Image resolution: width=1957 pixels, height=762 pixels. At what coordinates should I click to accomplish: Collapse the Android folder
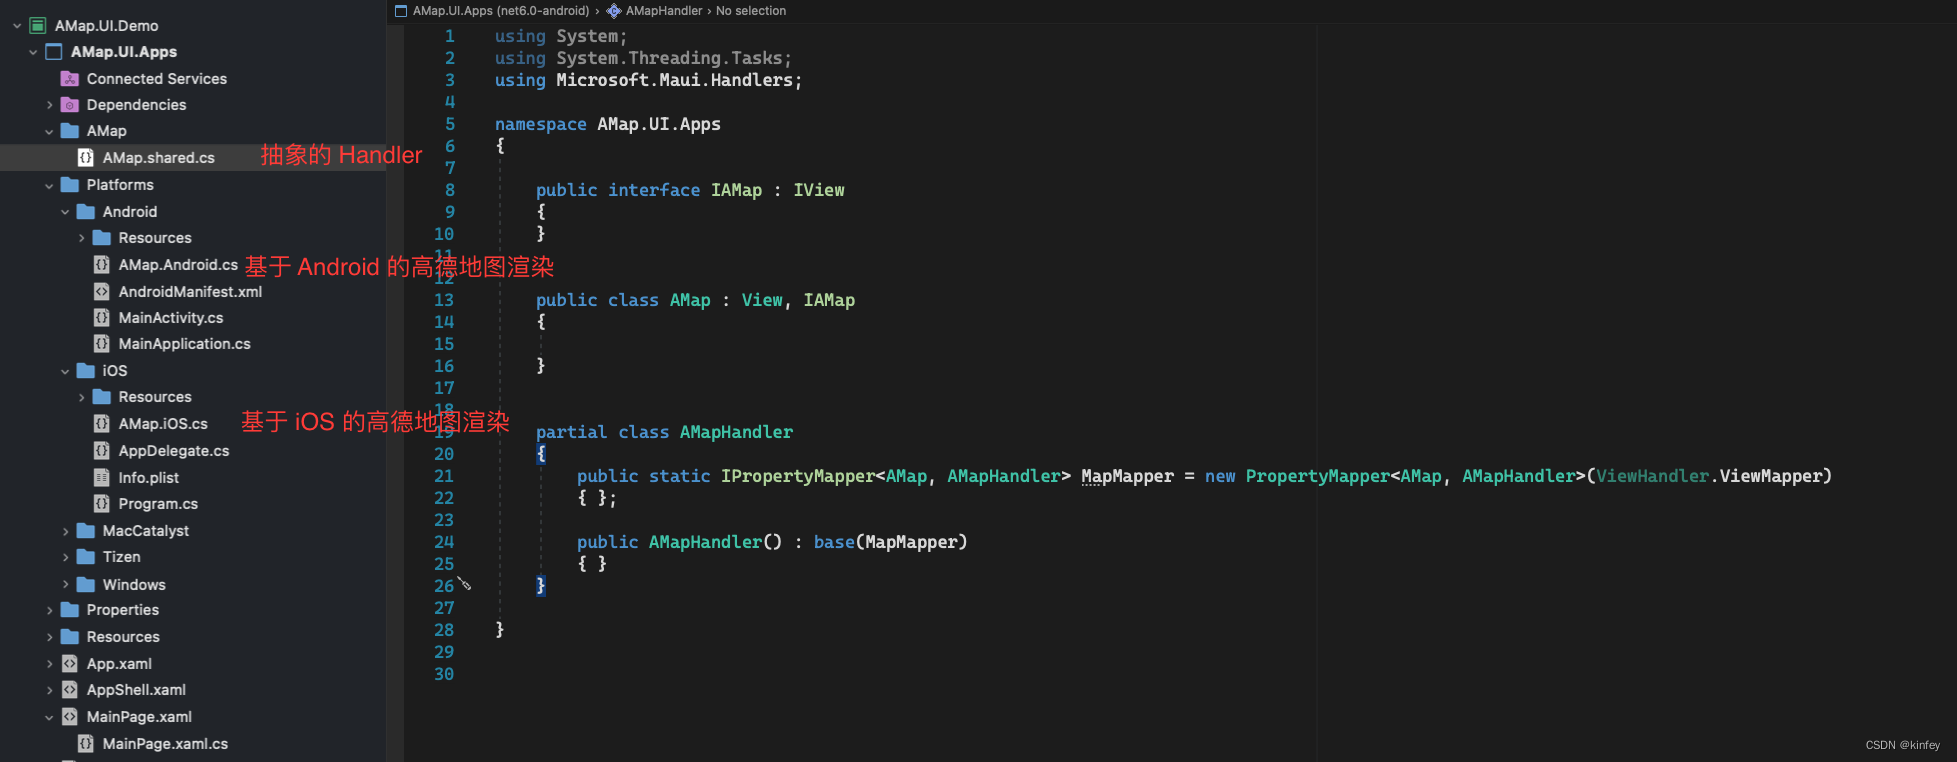tap(65, 212)
